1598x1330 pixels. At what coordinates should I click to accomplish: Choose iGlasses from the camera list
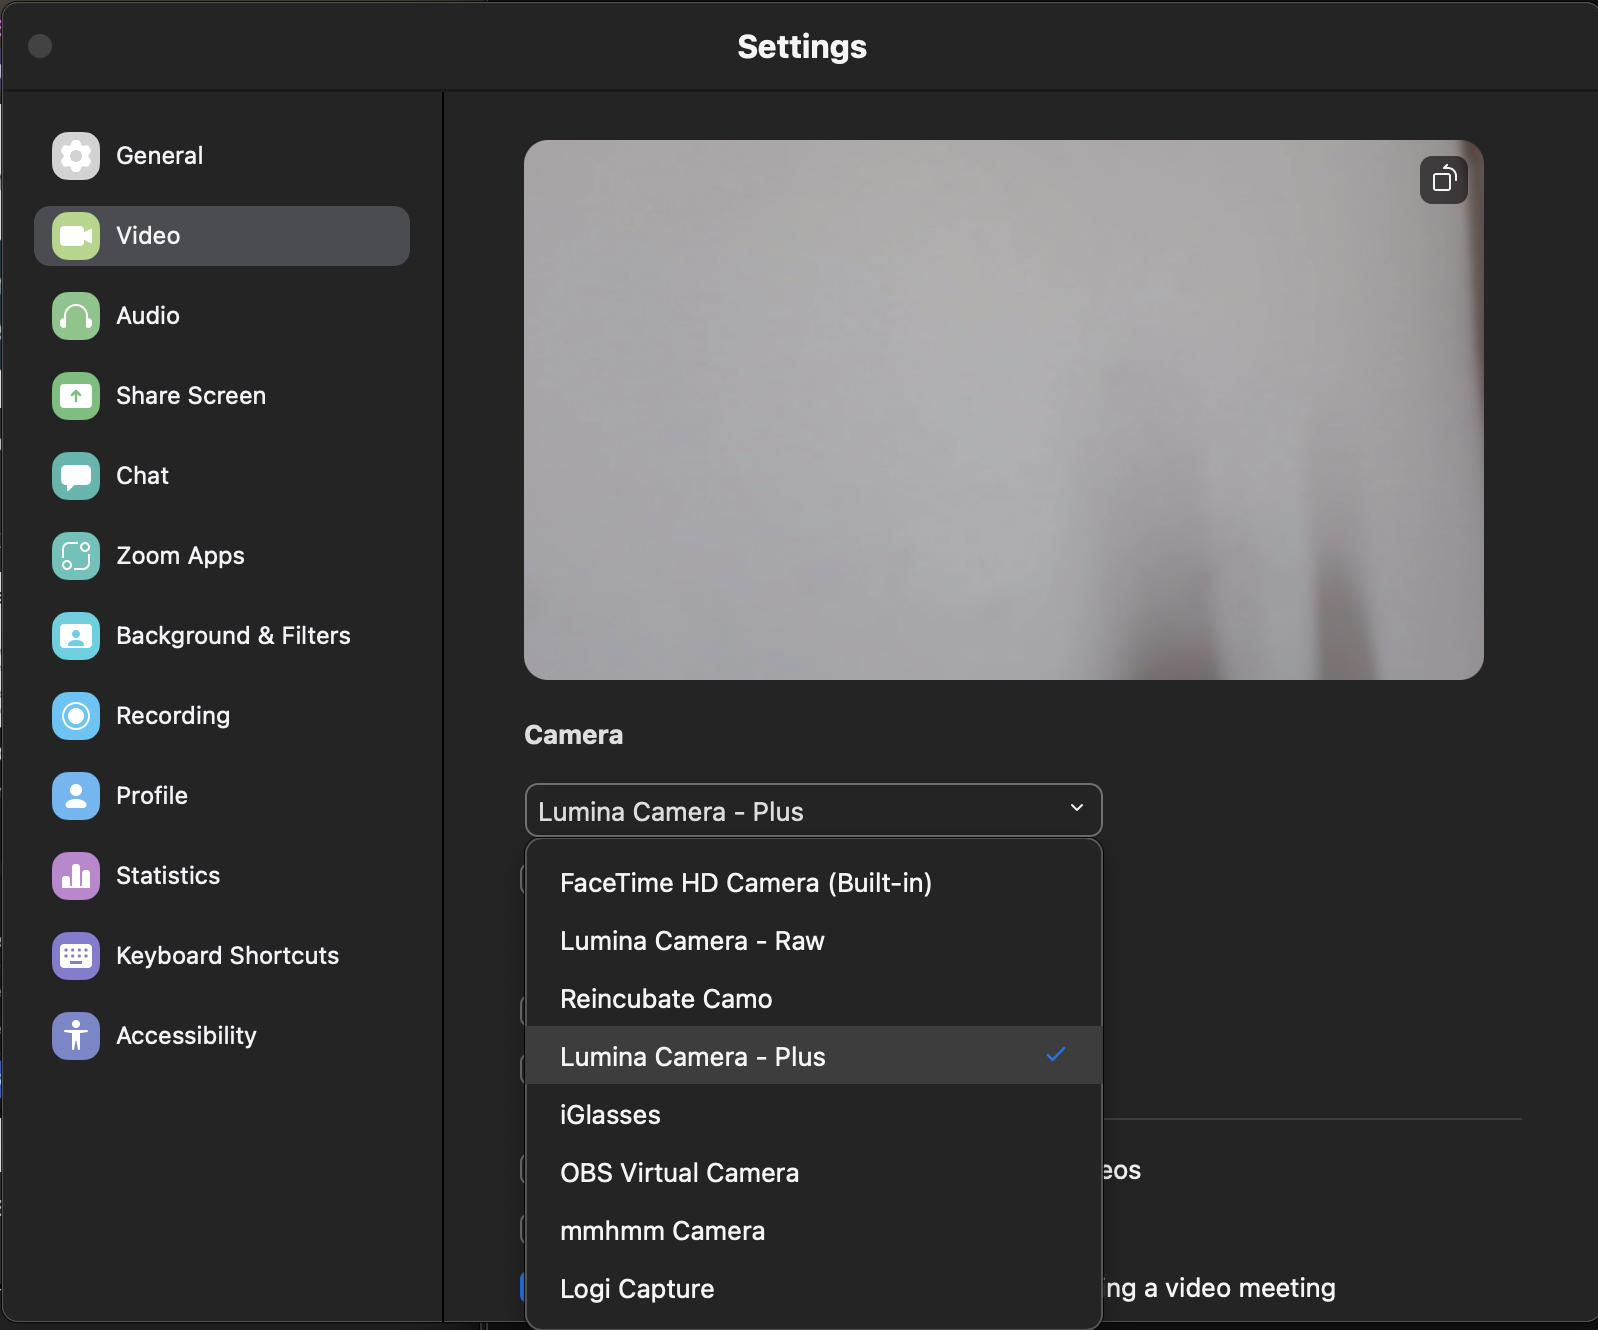point(813,1115)
